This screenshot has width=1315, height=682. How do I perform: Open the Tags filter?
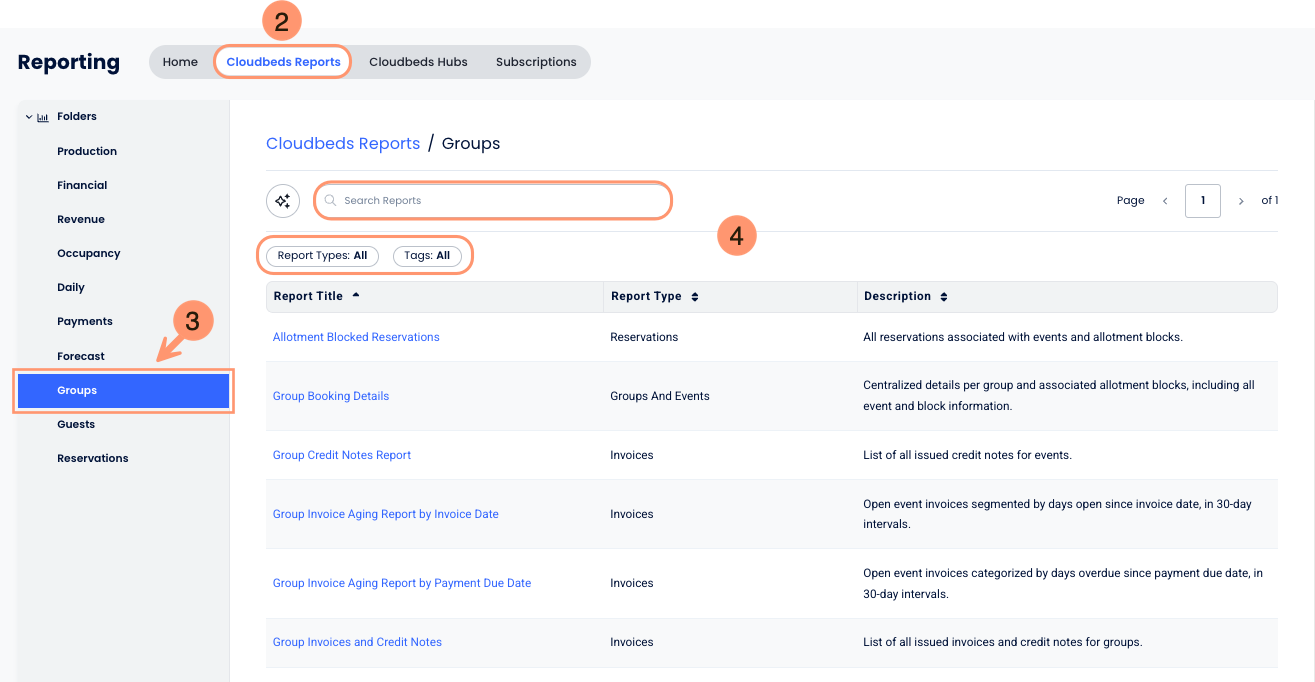(x=427, y=256)
